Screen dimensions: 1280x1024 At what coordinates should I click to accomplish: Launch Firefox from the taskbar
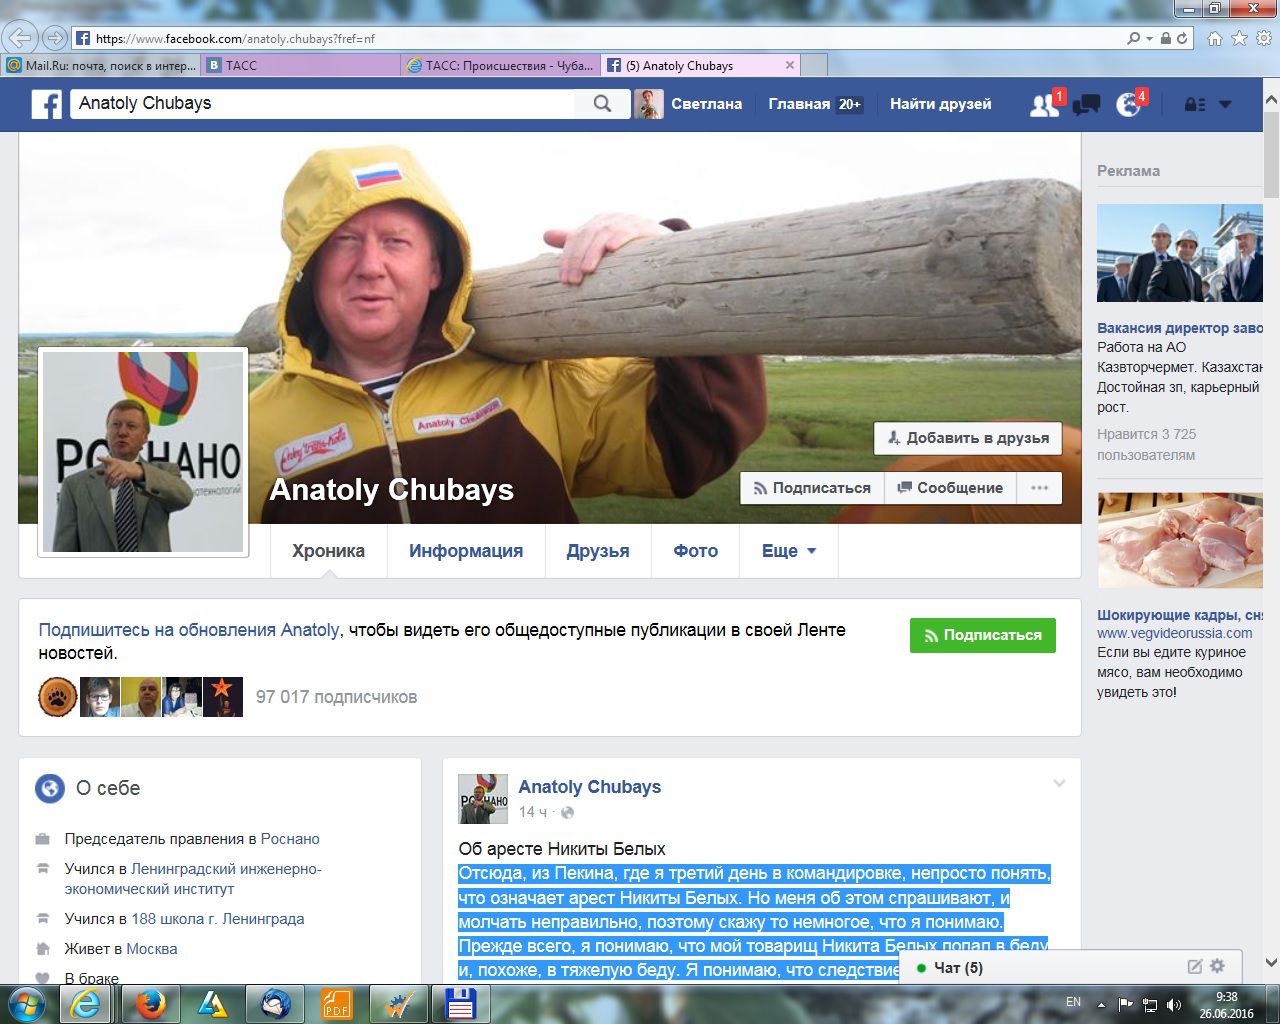(x=150, y=1002)
